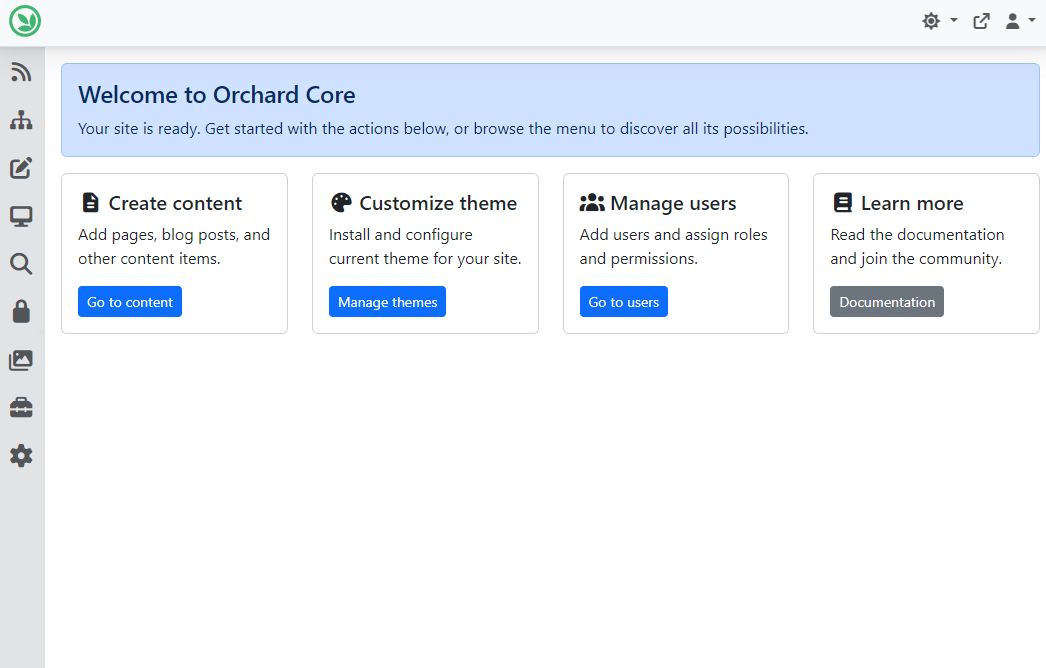
Task: Click the Orchard Core leaf logo
Action: click(25, 21)
